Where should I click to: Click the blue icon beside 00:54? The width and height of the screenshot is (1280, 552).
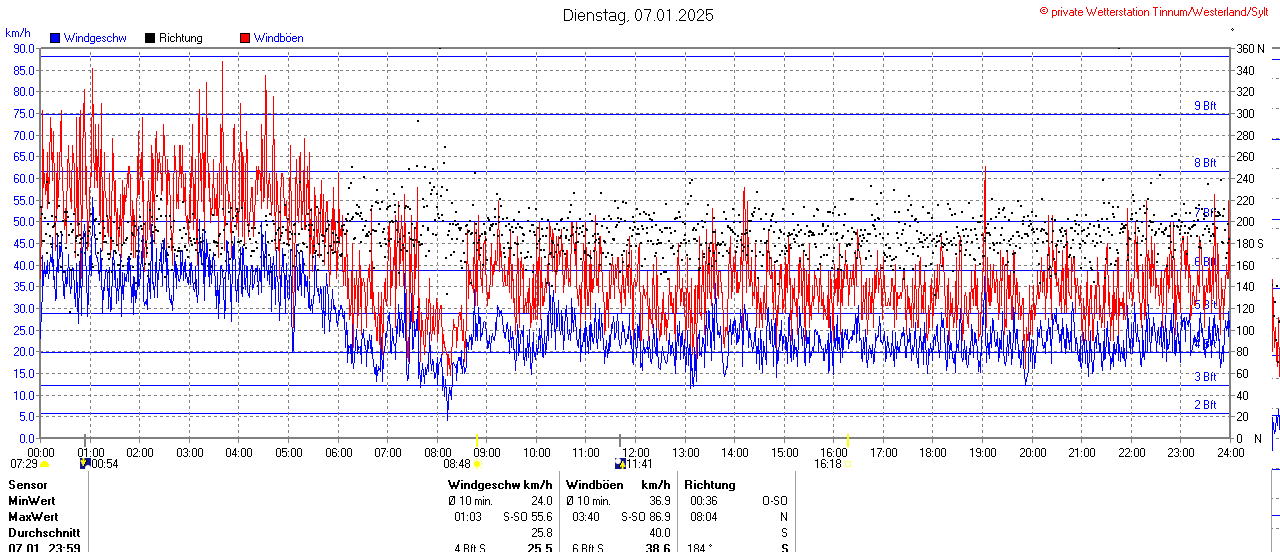(x=85, y=463)
